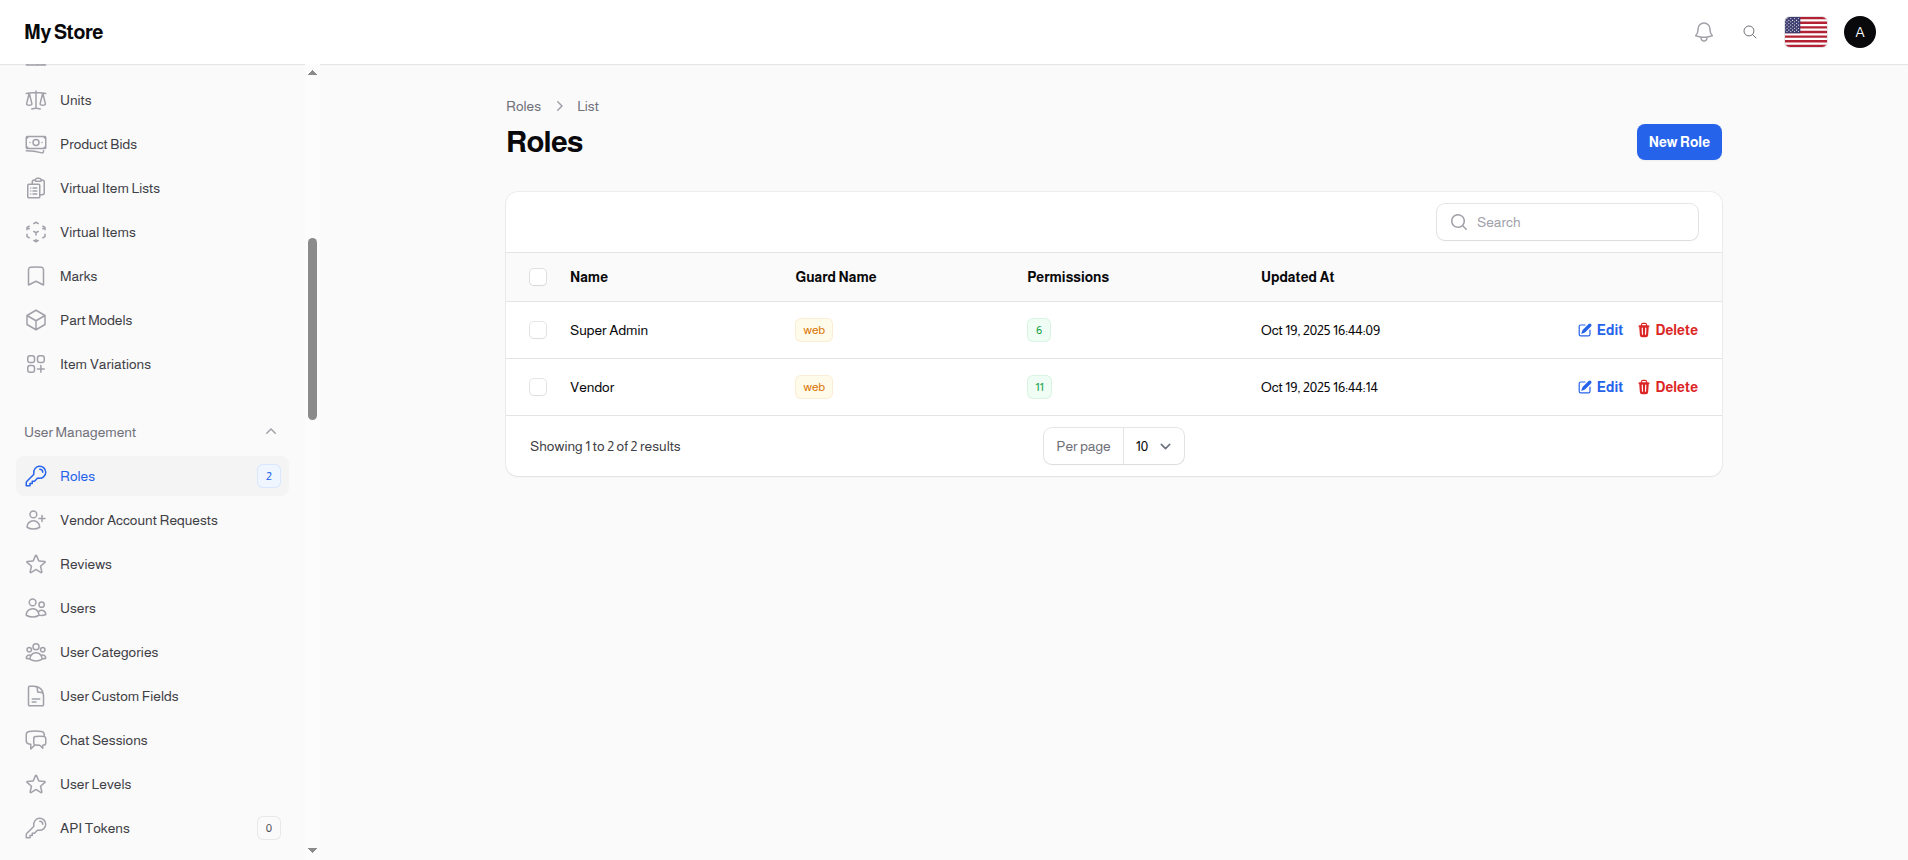Tick the Vendor row checkbox
The height and width of the screenshot is (860, 1908).
click(x=538, y=387)
